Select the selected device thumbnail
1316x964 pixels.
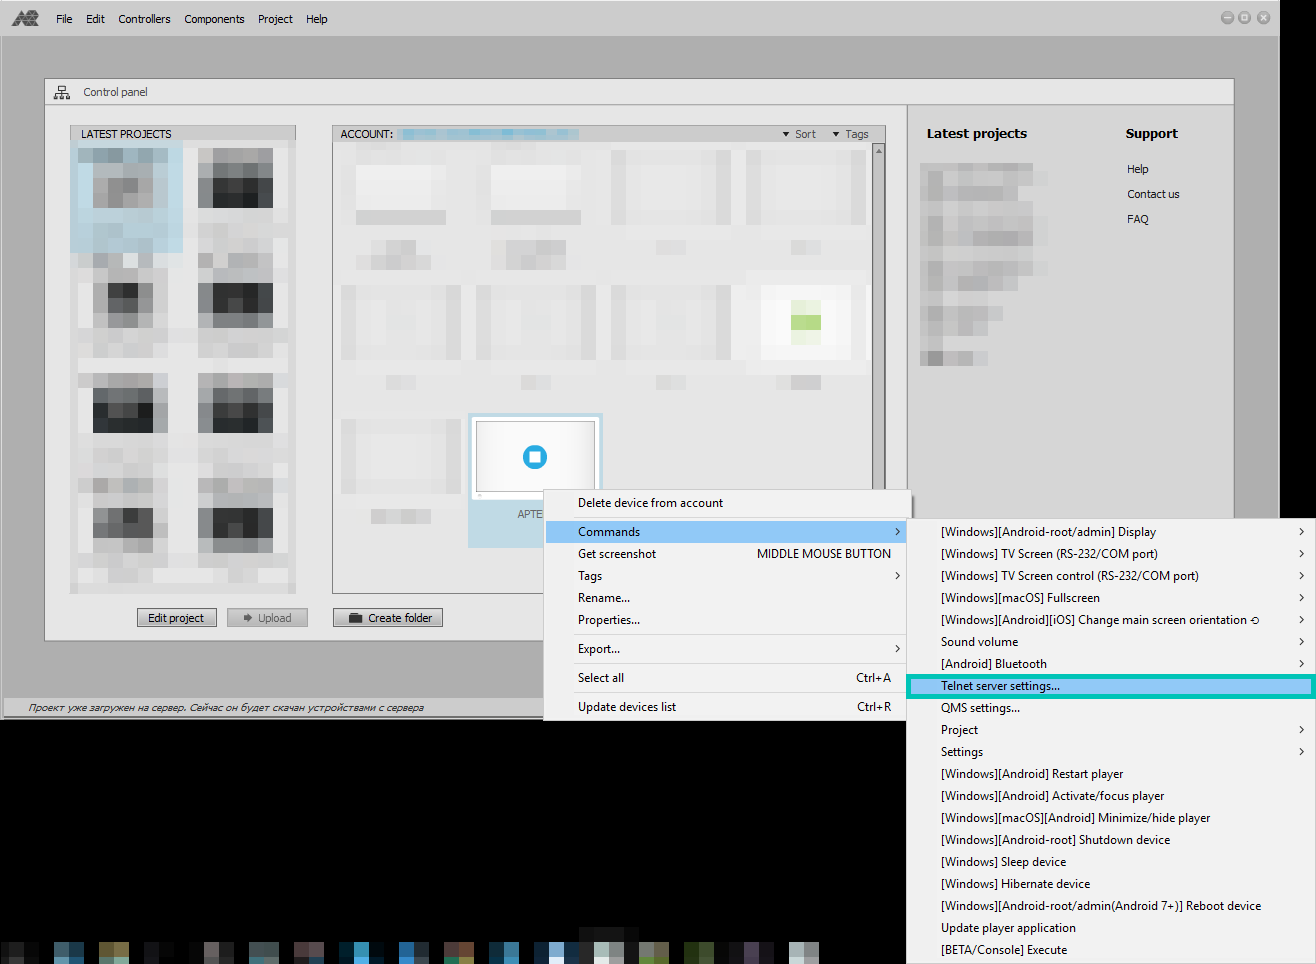535,457
